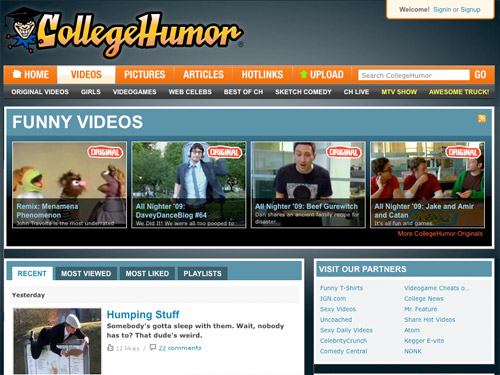Click the '12 likes' text
This screenshot has height=375, width=500.
[127, 348]
